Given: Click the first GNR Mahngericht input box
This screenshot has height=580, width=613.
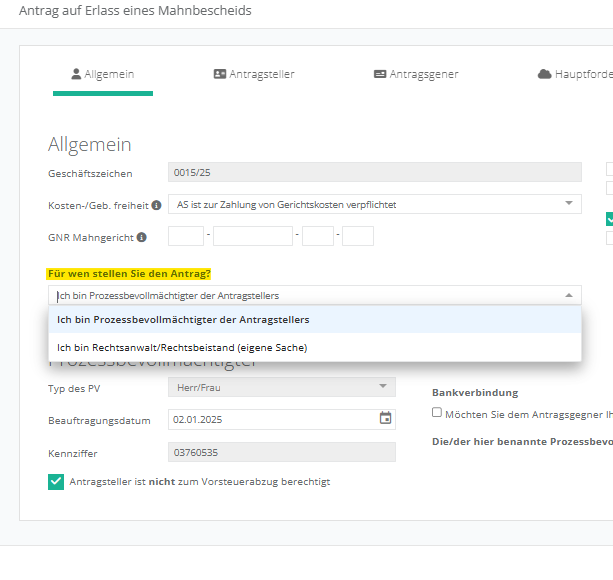Looking at the screenshot, I should (186, 237).
